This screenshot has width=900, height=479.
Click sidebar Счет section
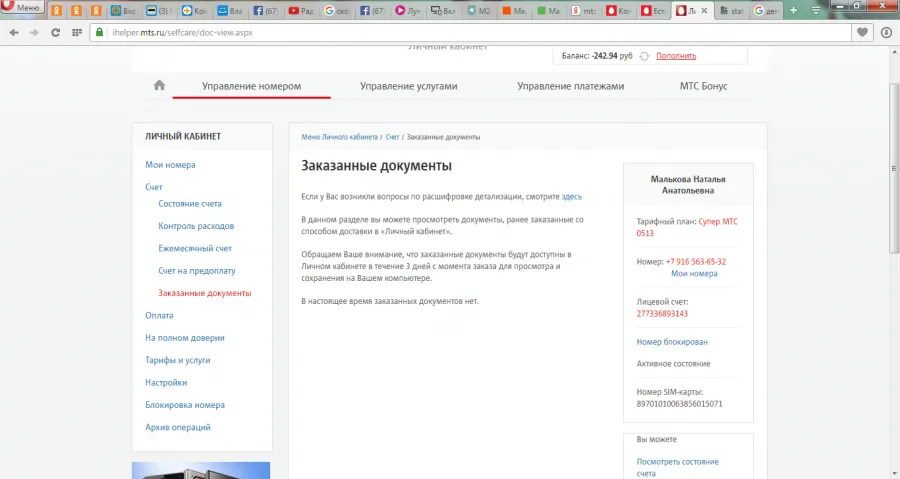(154, 187)
